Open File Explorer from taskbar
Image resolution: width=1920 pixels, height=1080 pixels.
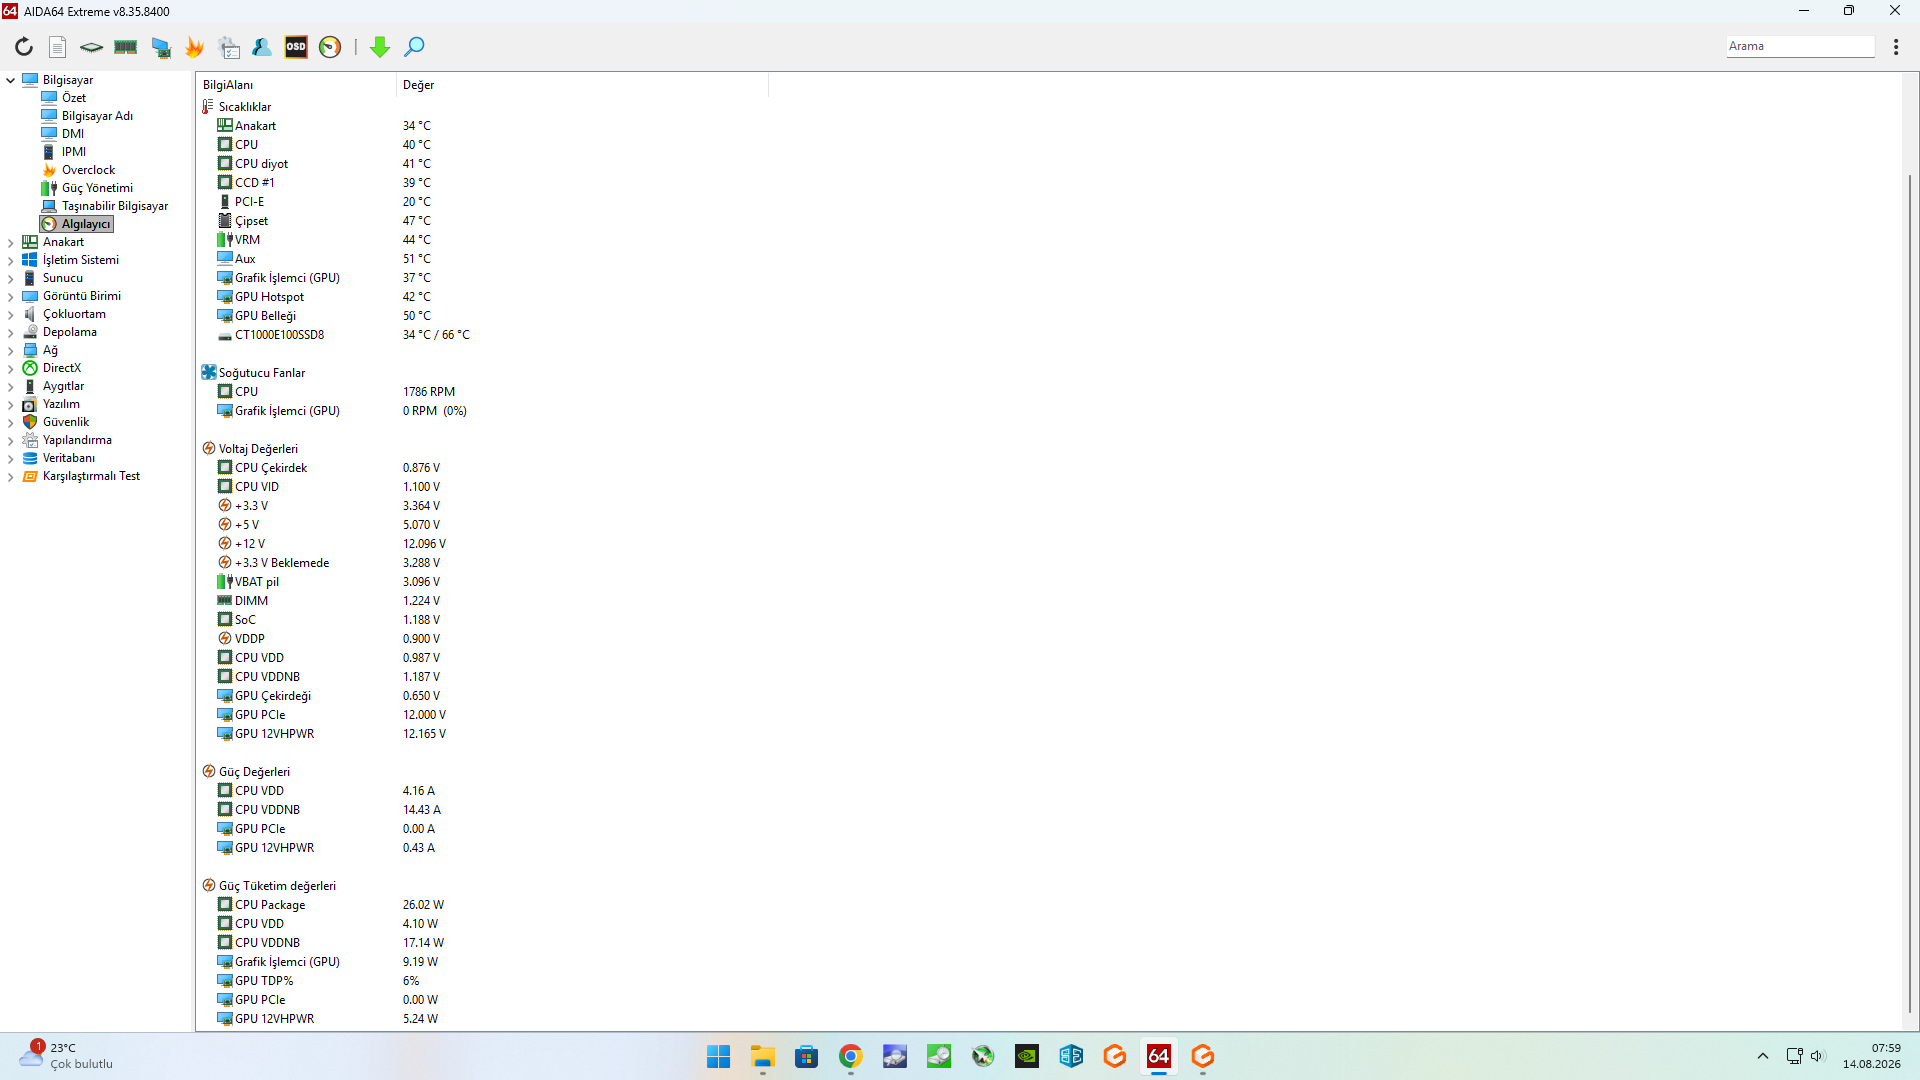click(763, 1056)
